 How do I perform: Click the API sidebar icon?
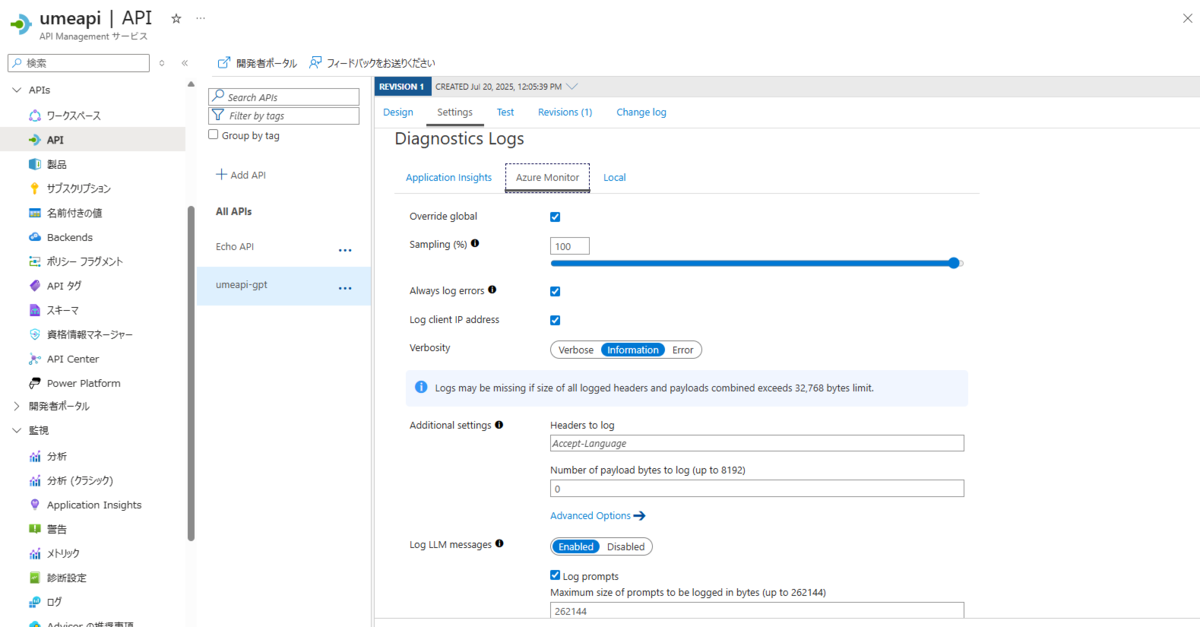click(35, 140)
